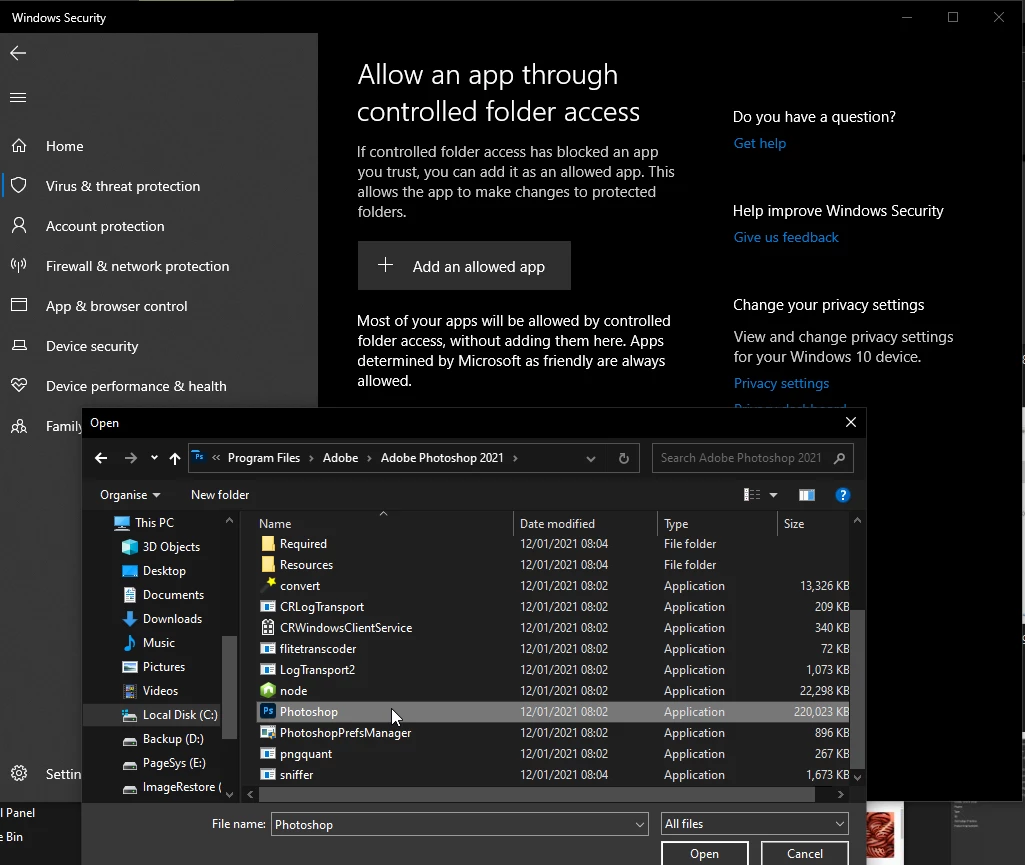Select App & browser control

[x=116, y=306]
